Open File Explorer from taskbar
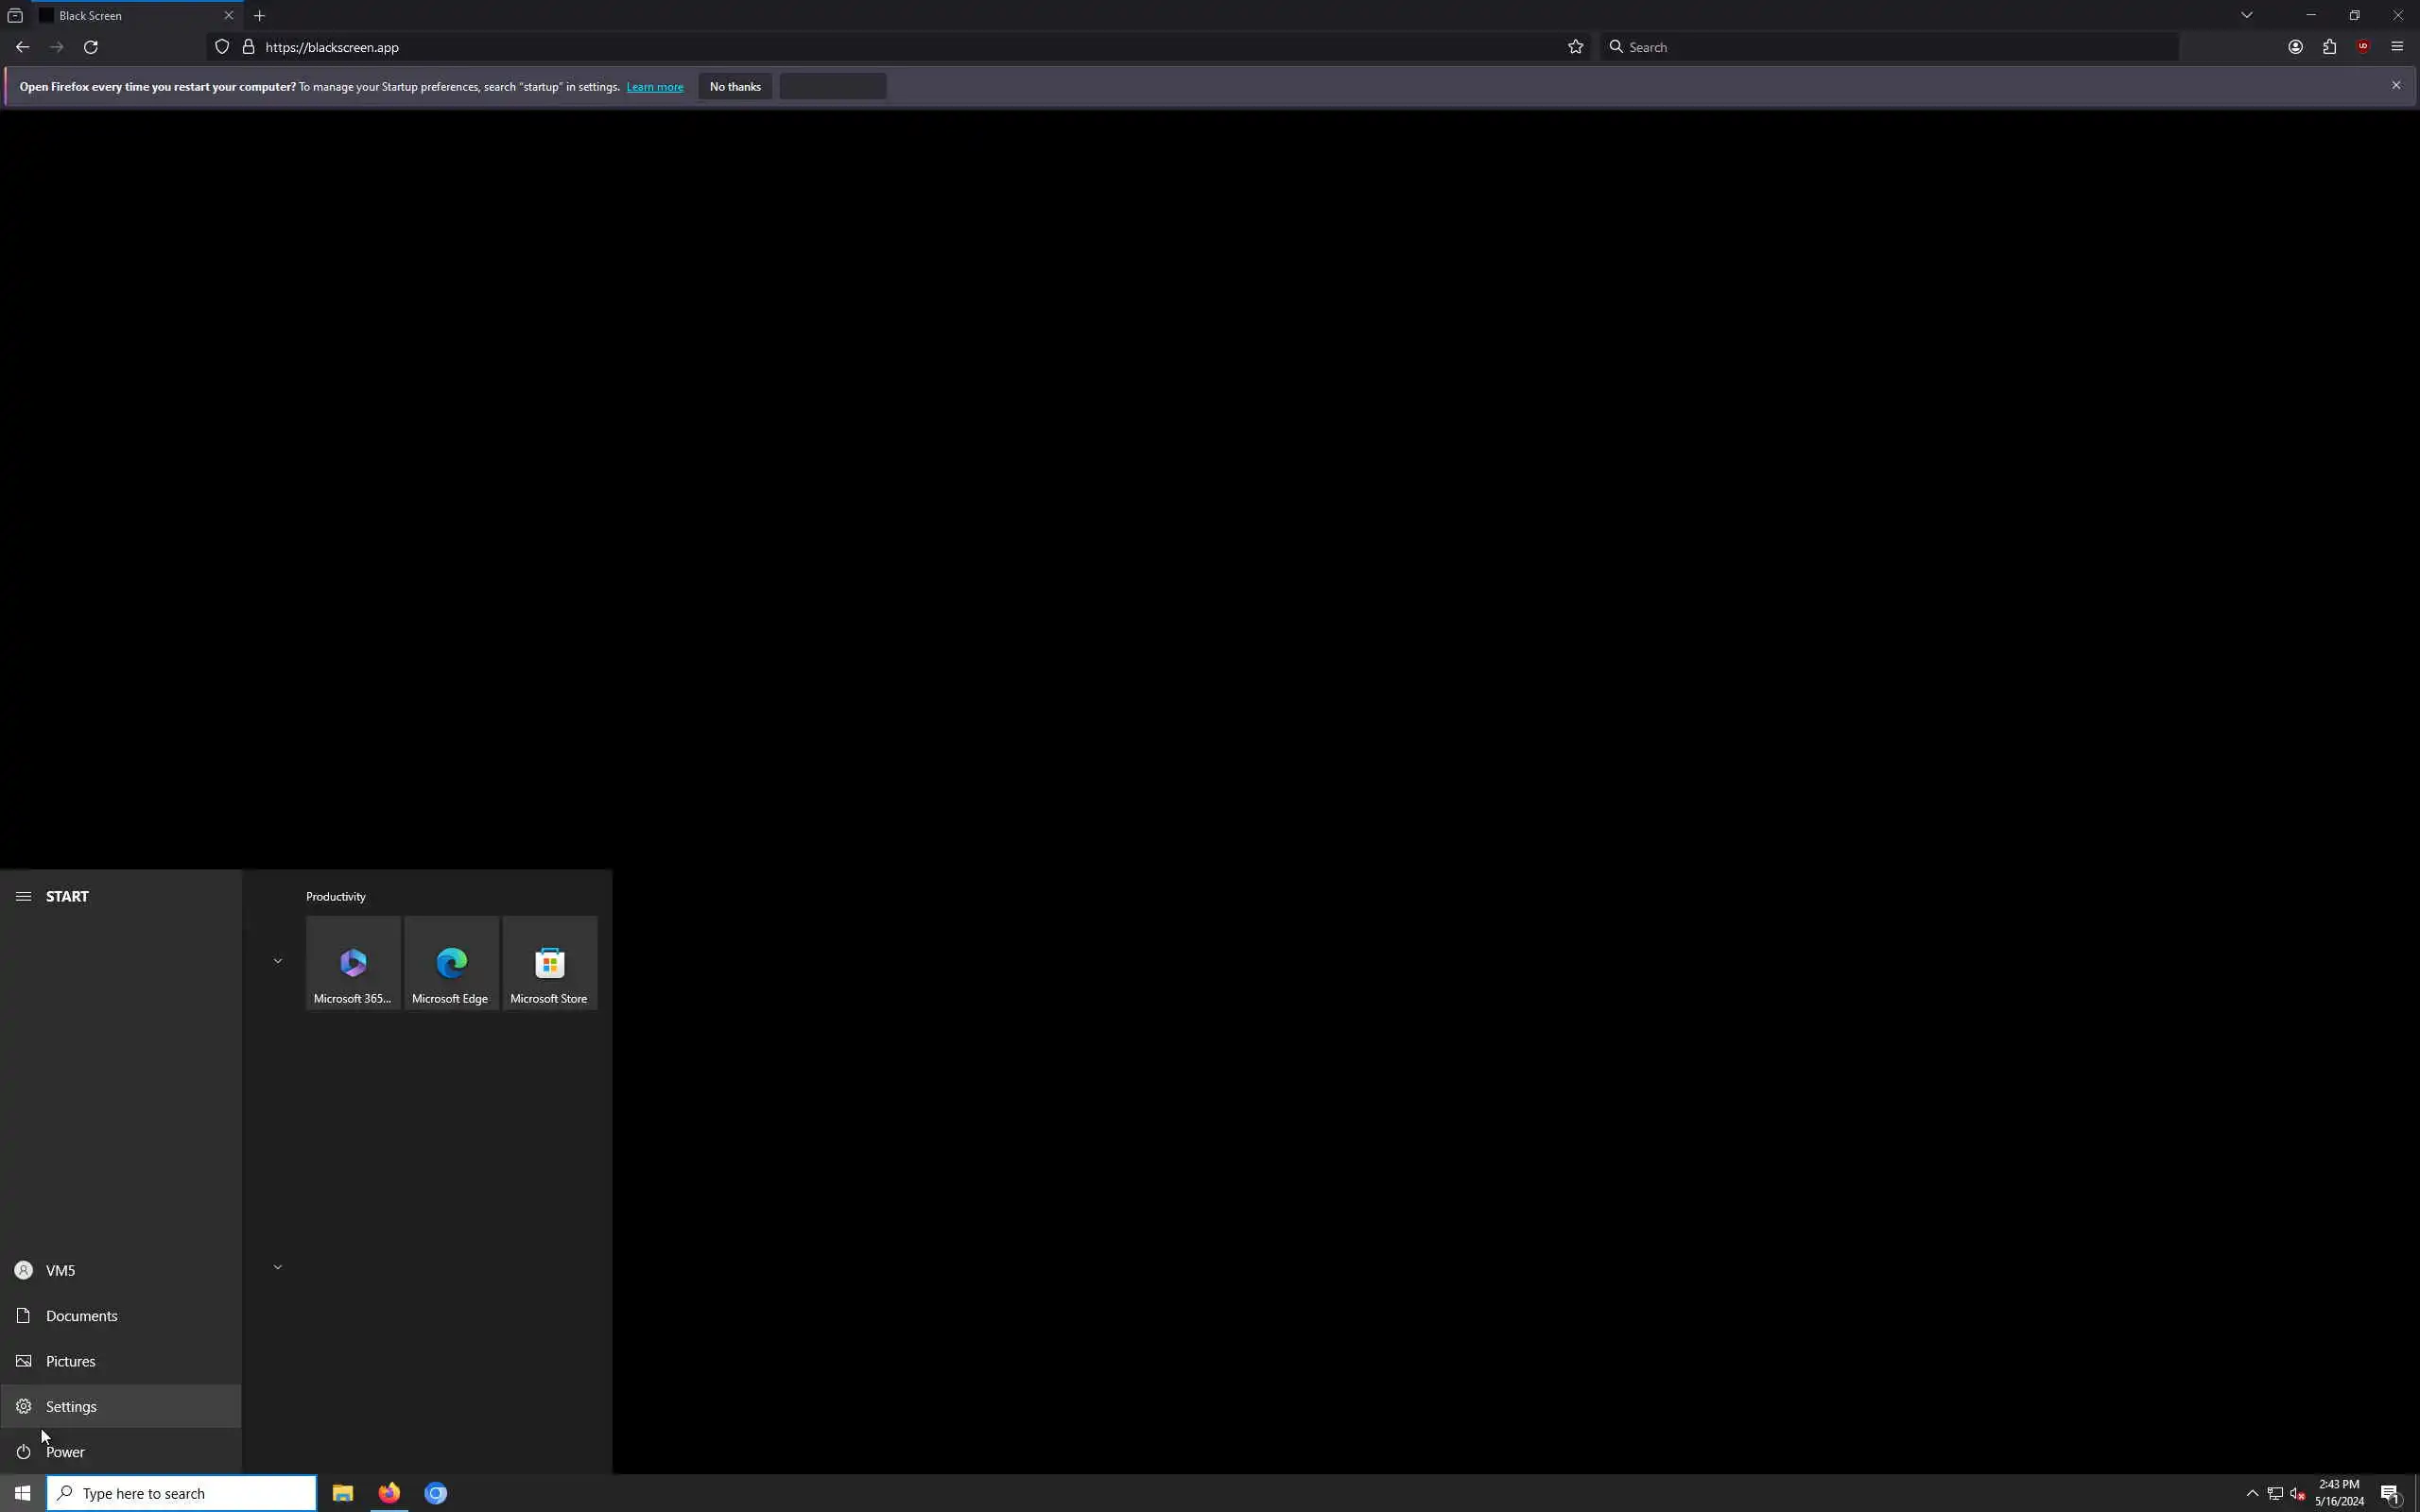 tap(342, 1493)
